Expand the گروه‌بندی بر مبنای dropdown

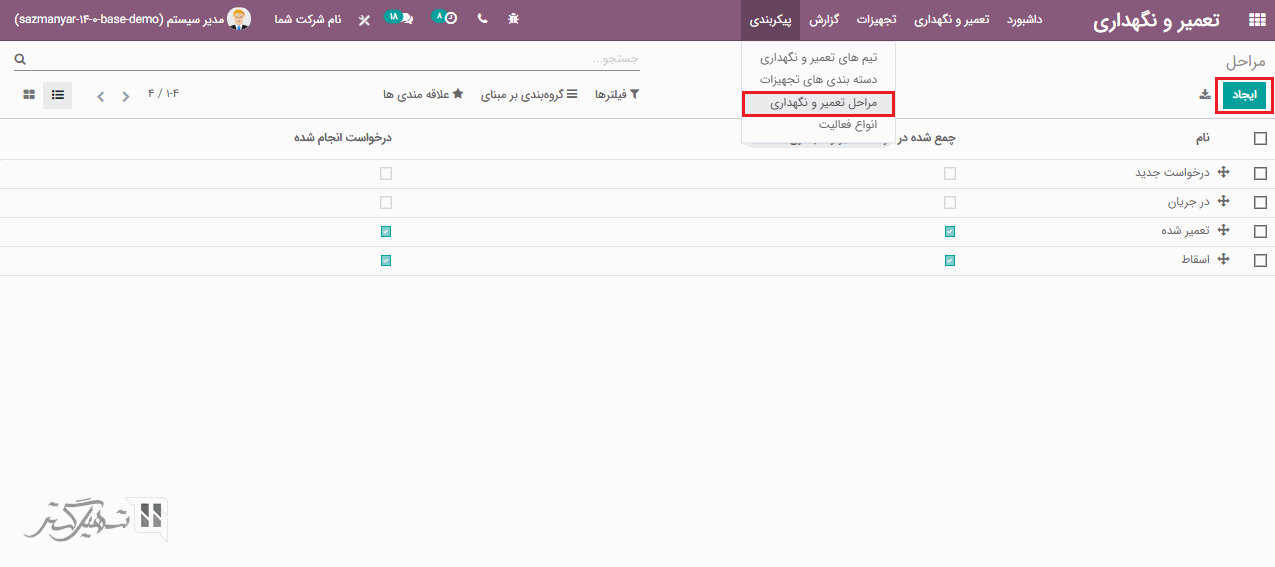(x=523, y=95)
